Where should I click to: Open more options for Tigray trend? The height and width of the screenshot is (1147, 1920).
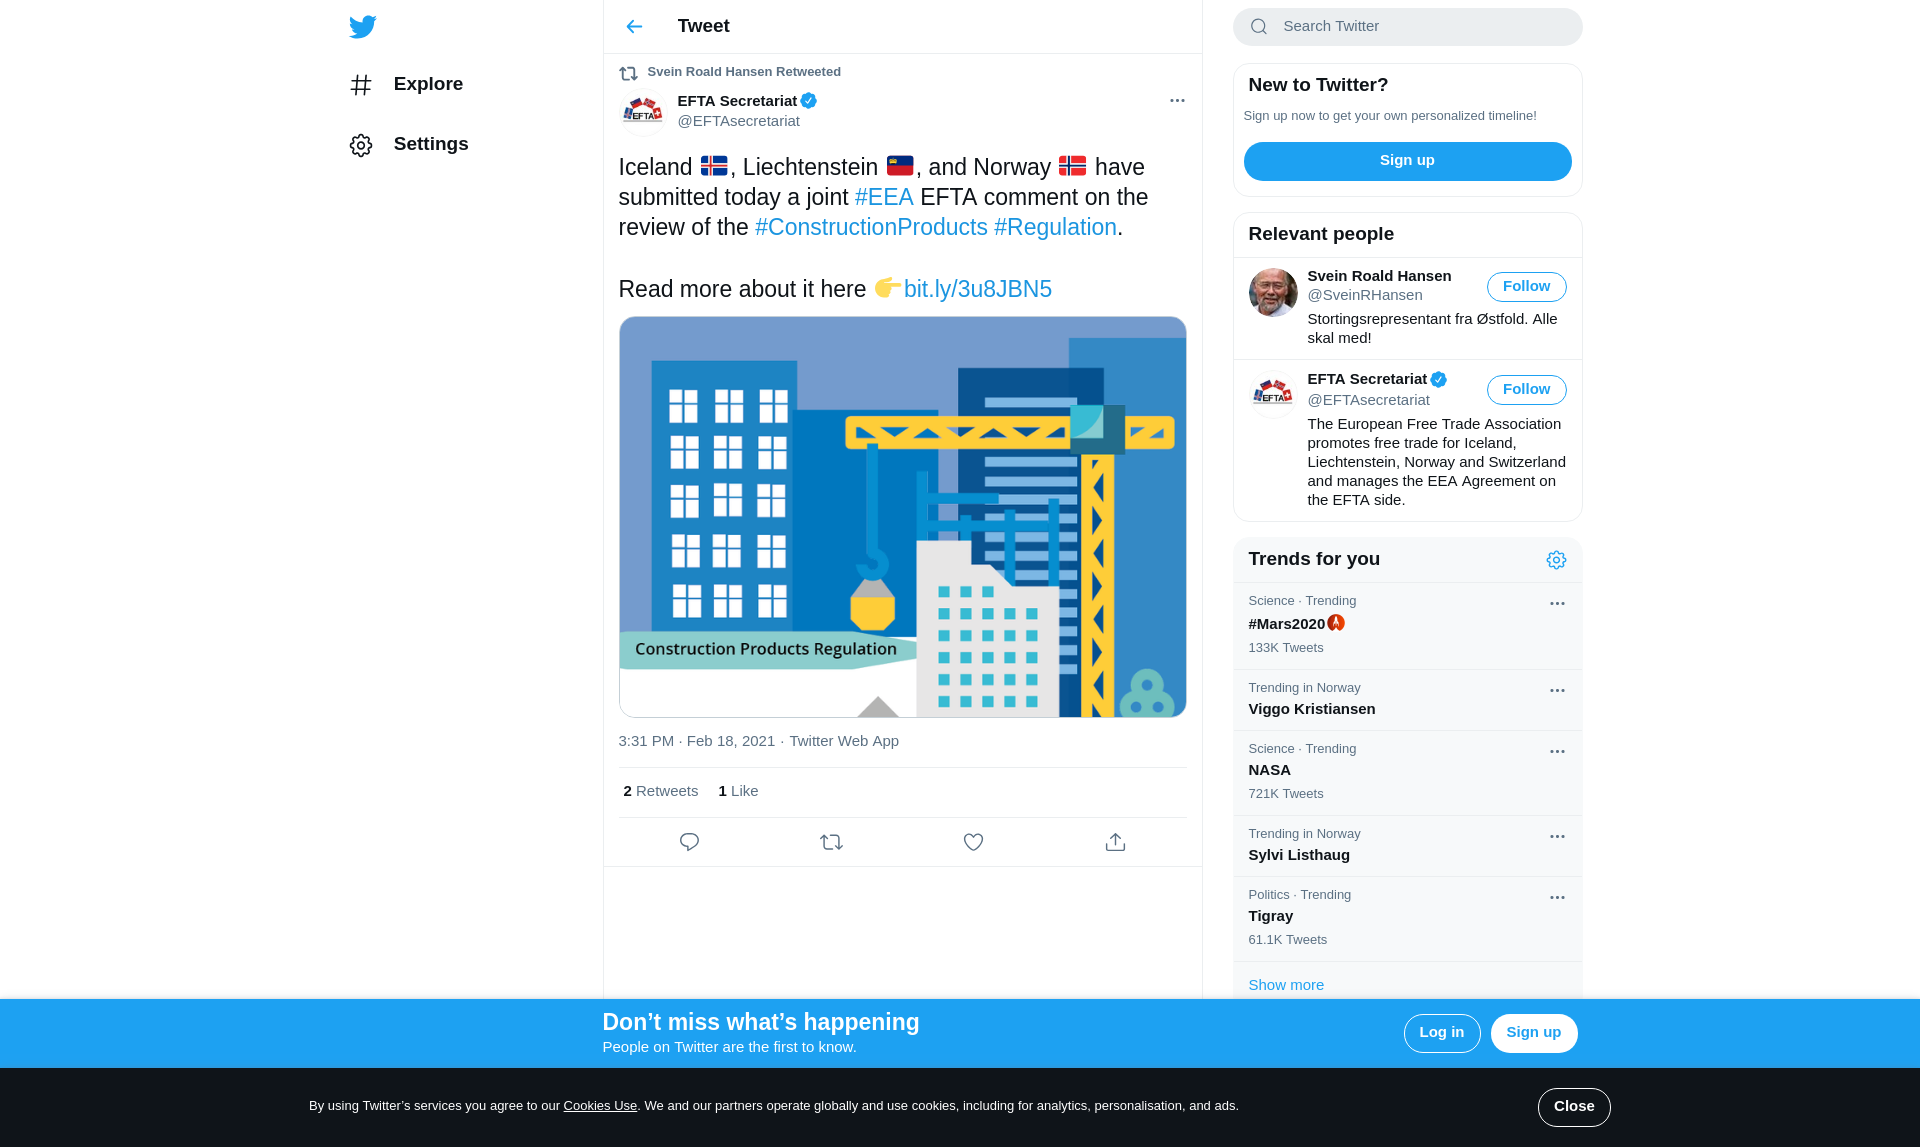pyautogui.click(x=1557, y=897)
